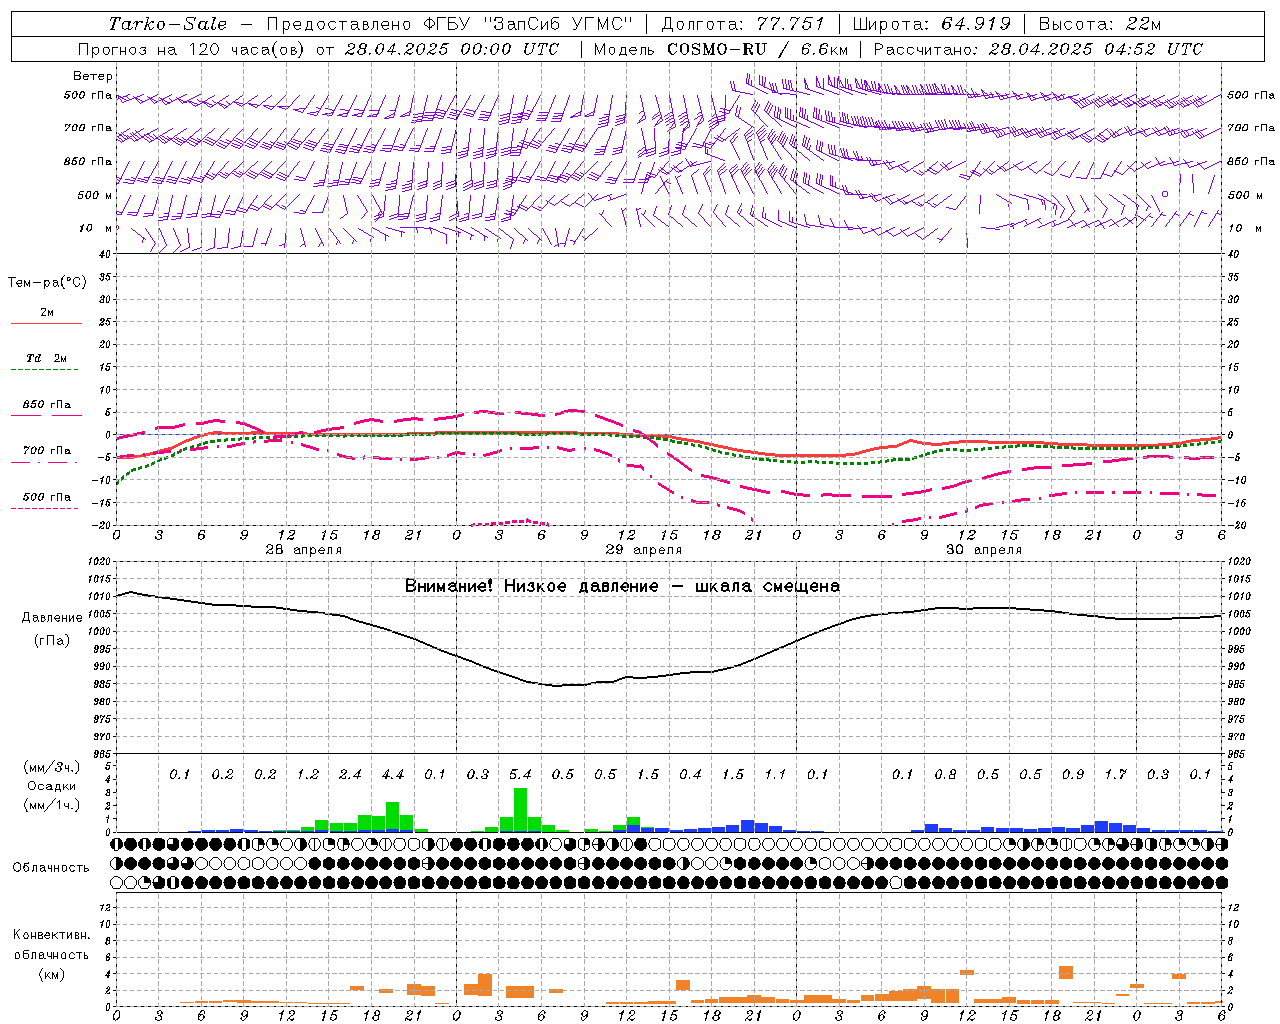Click the 'Внимание! Низкое давление' warning text
The image size is (1280, 1024).
click(532, 586)
